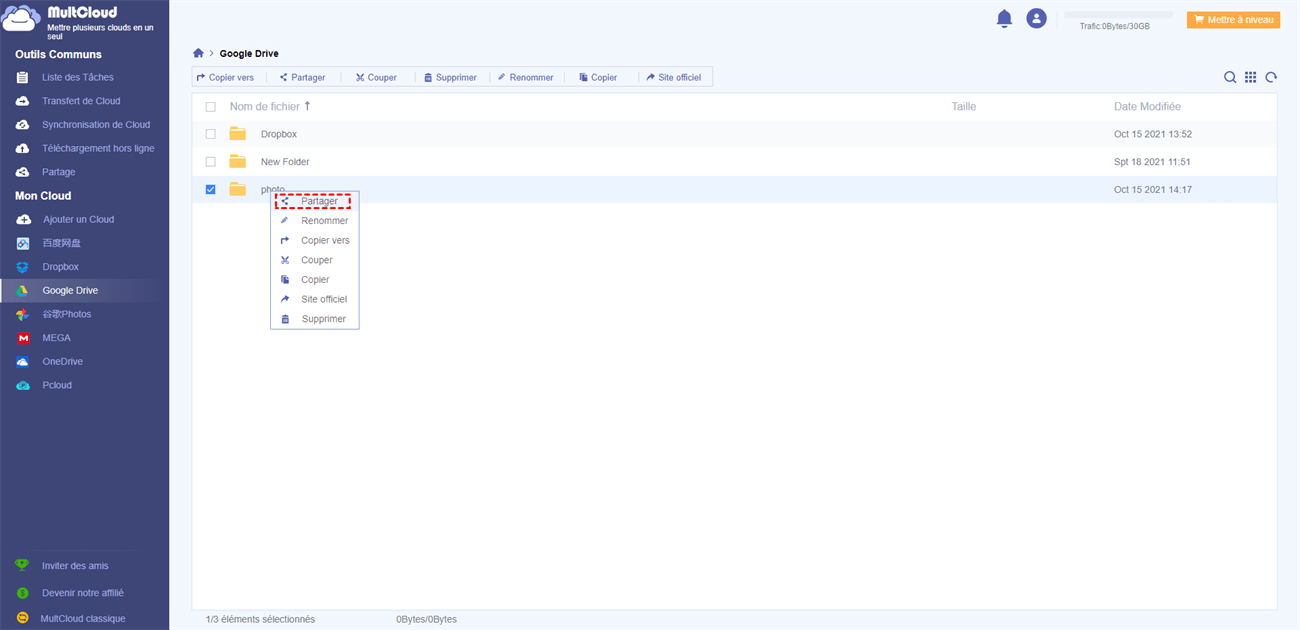Choose Couper in context menu
Screen dimensions: 1300x630
[314, 260]
